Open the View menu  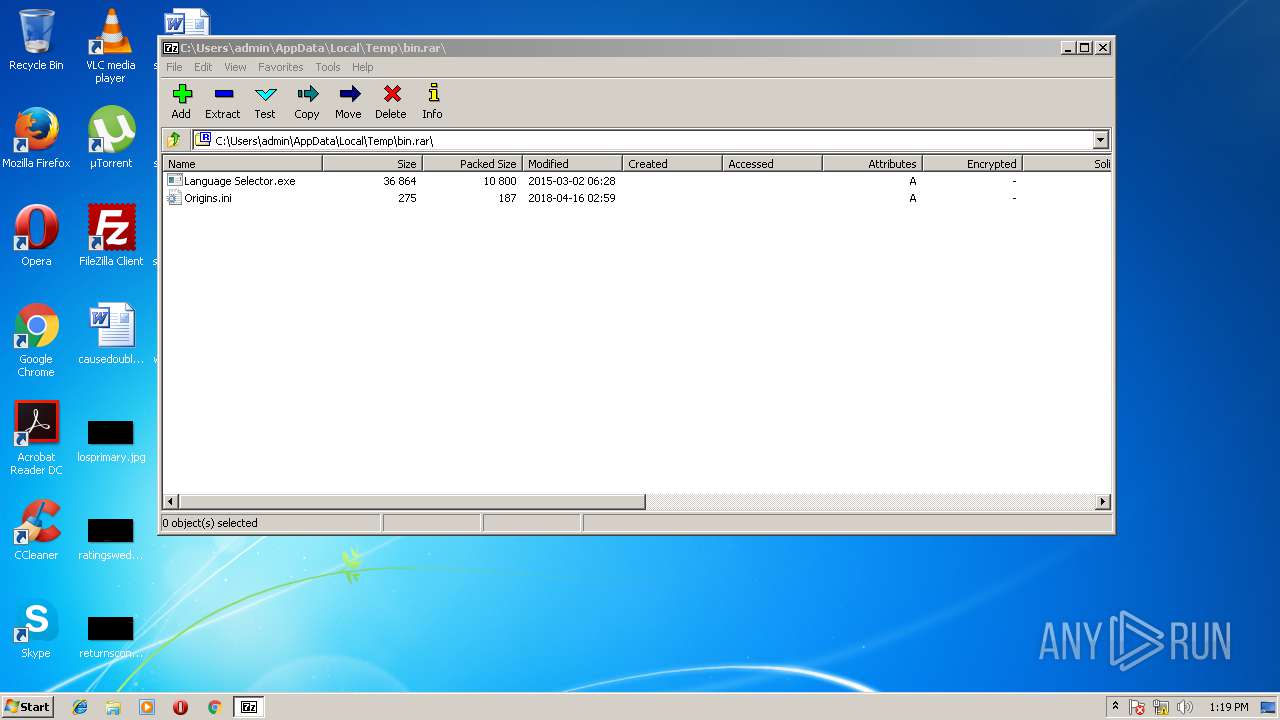235,67
